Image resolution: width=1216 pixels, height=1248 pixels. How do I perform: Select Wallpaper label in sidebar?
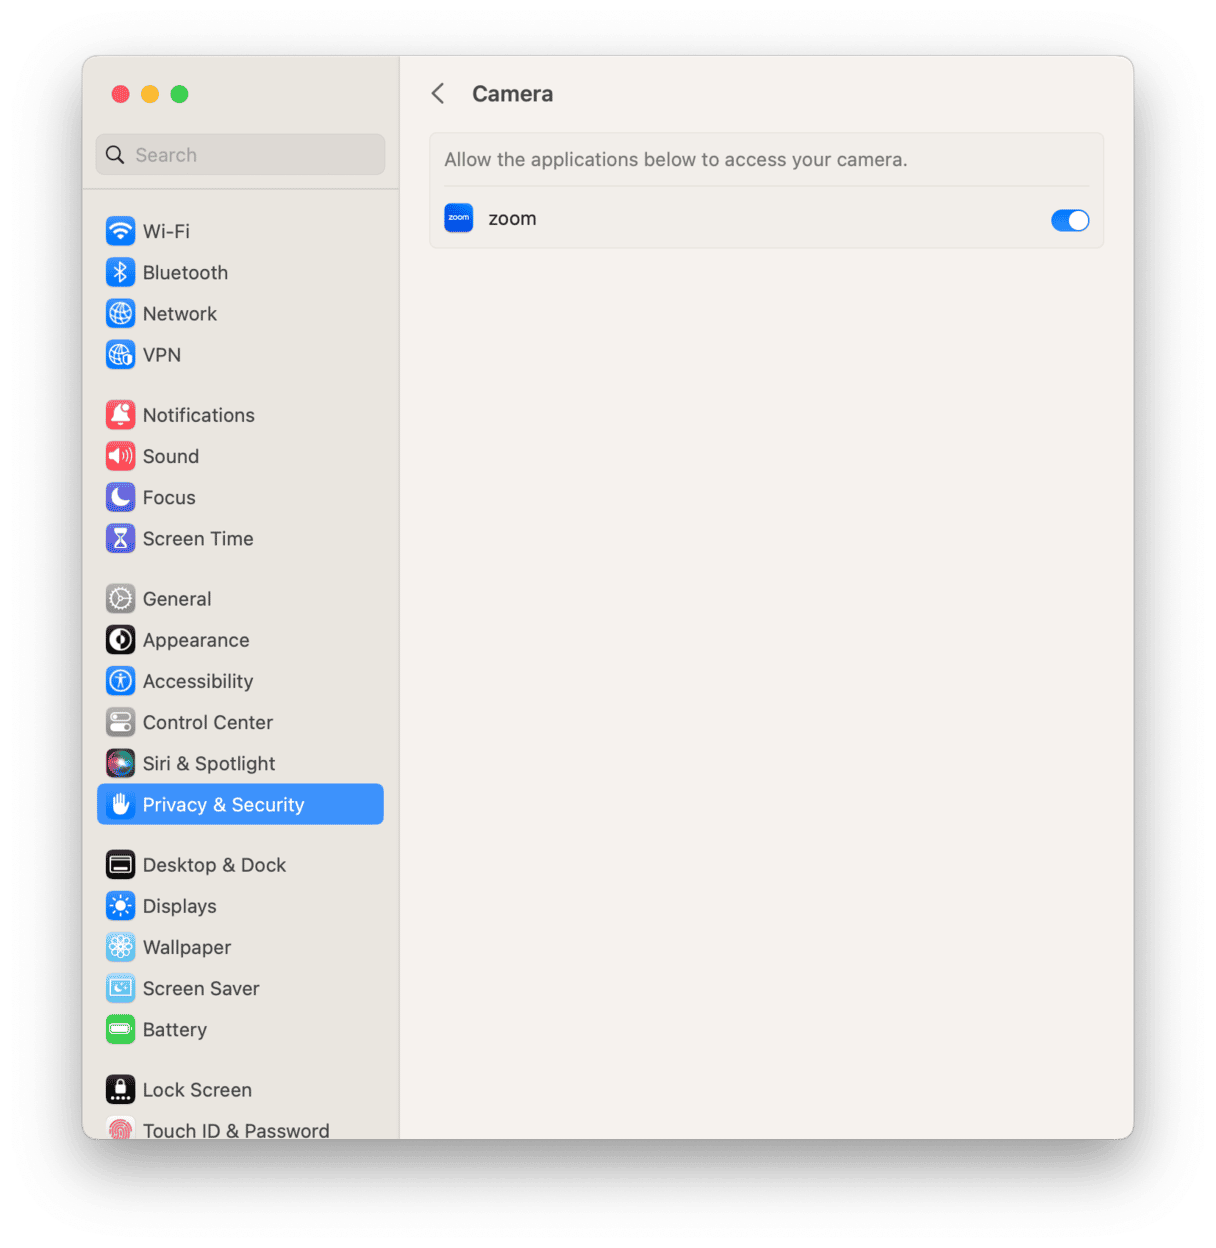187,947
